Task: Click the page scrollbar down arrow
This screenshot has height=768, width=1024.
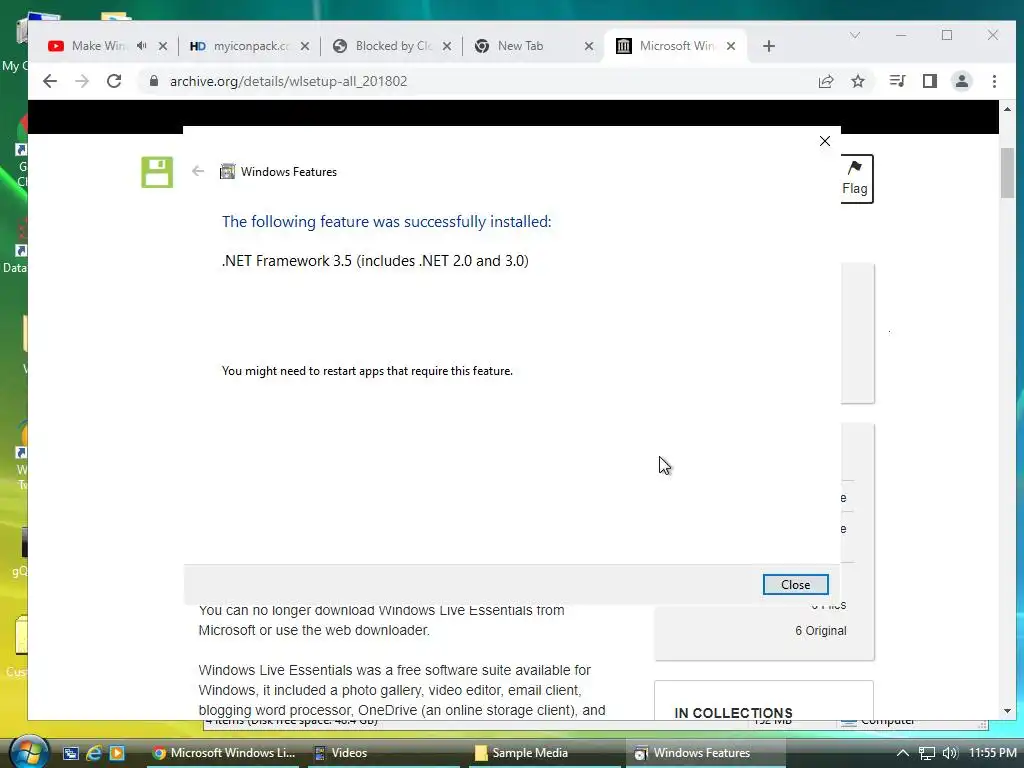Action: point(1006,711)
